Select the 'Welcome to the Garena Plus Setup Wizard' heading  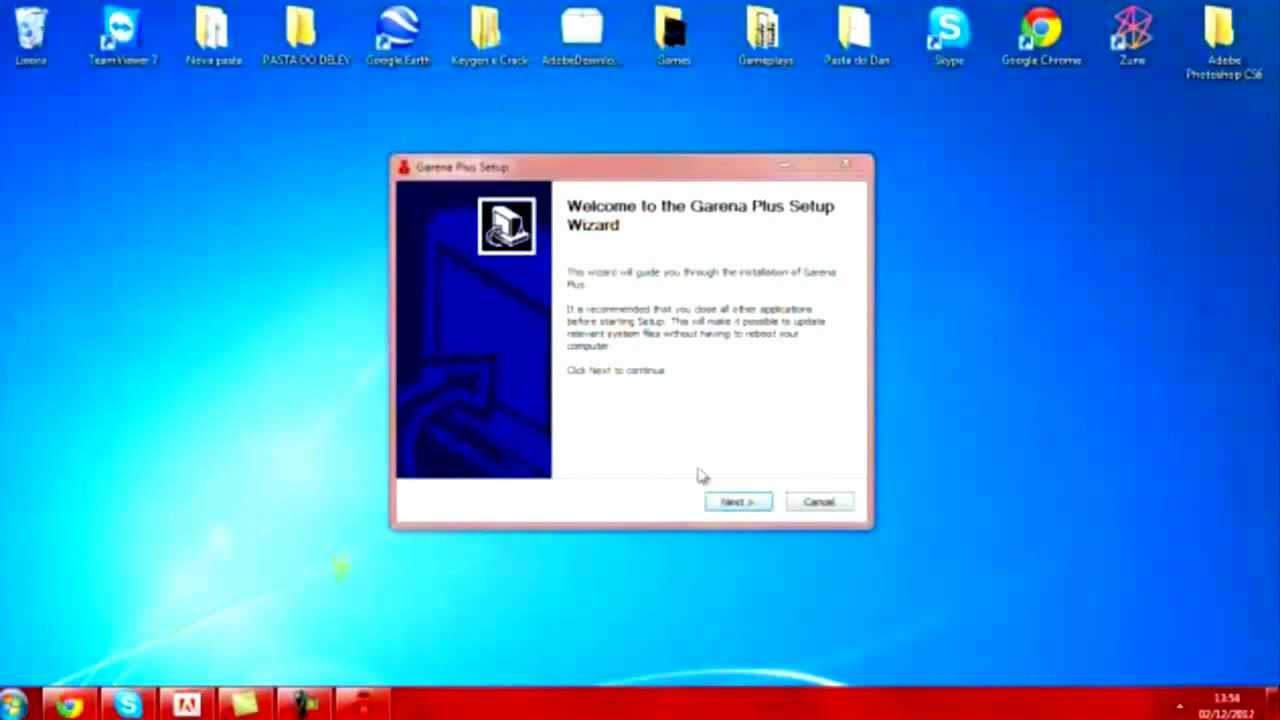700,215
